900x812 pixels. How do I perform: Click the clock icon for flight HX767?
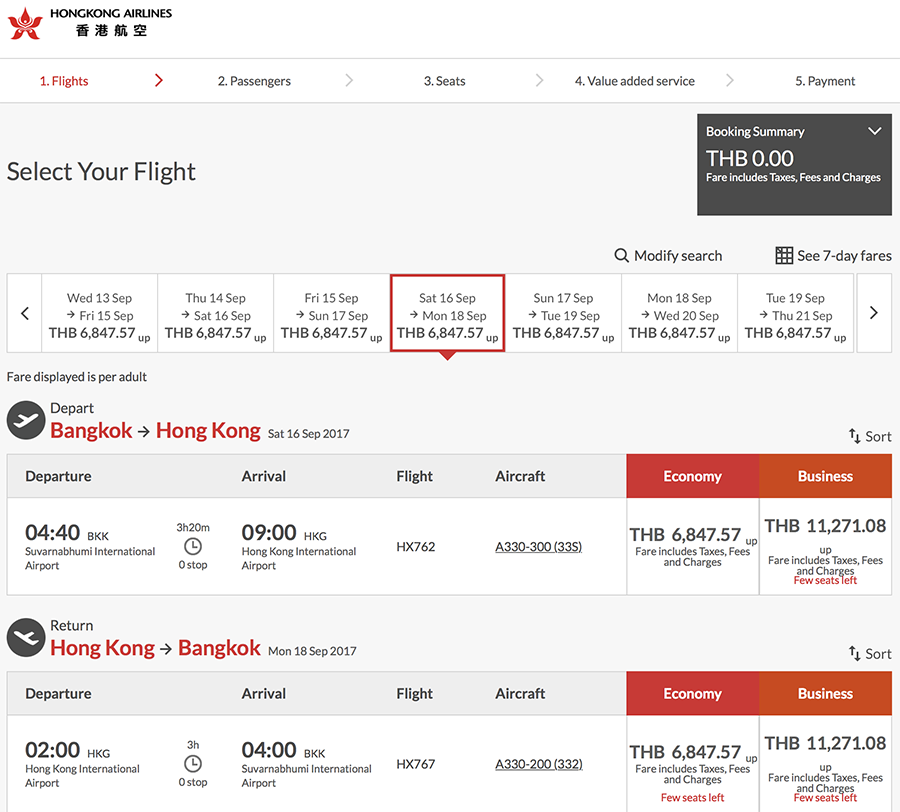193,764
